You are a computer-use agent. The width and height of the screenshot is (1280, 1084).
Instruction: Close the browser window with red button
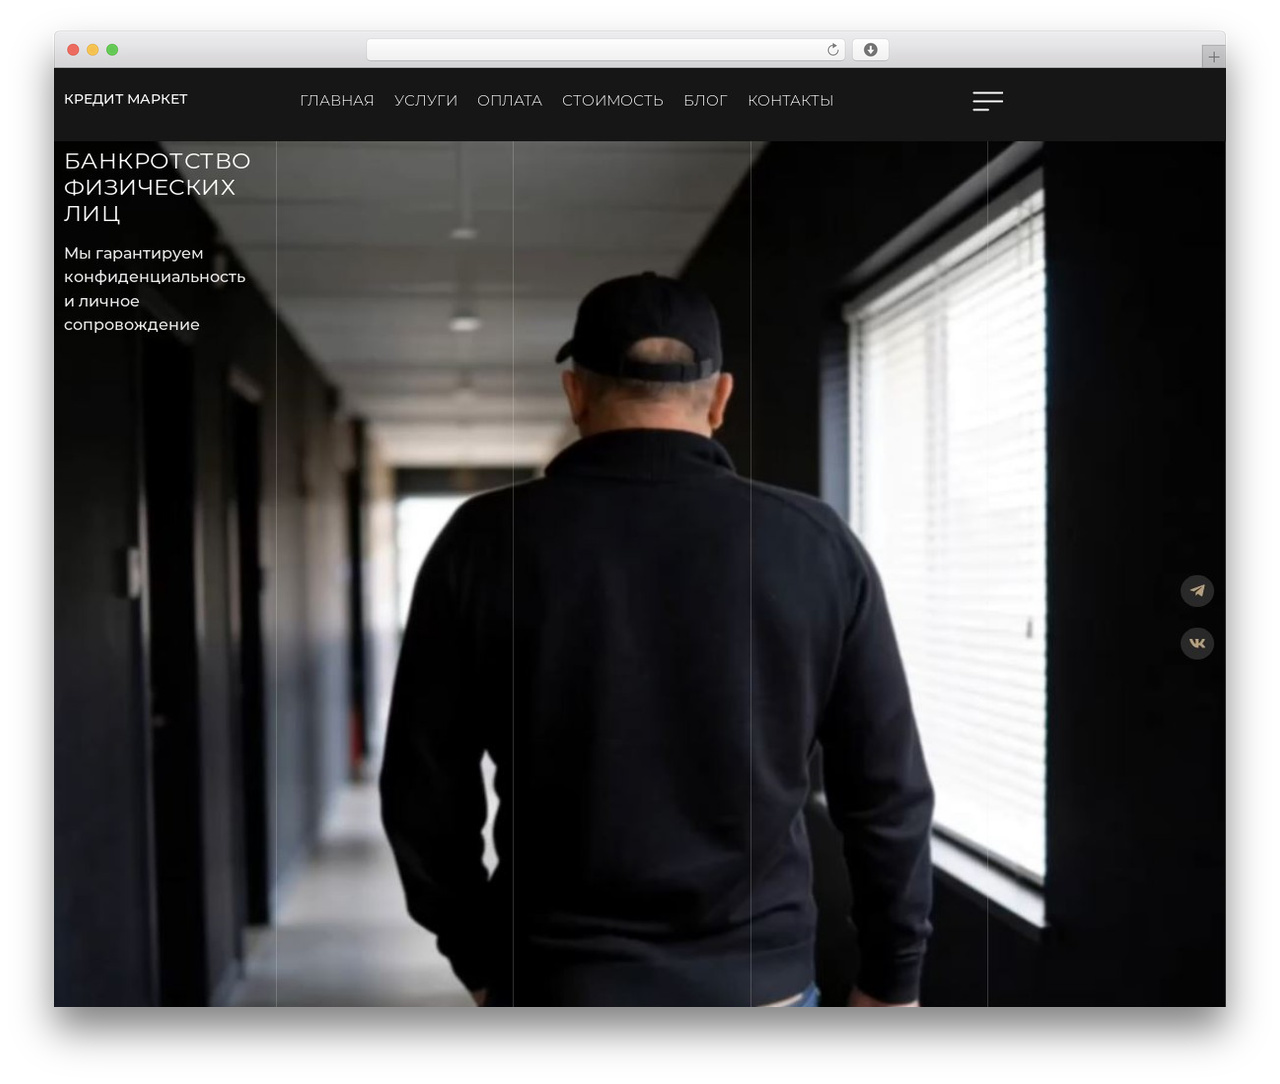73,50
